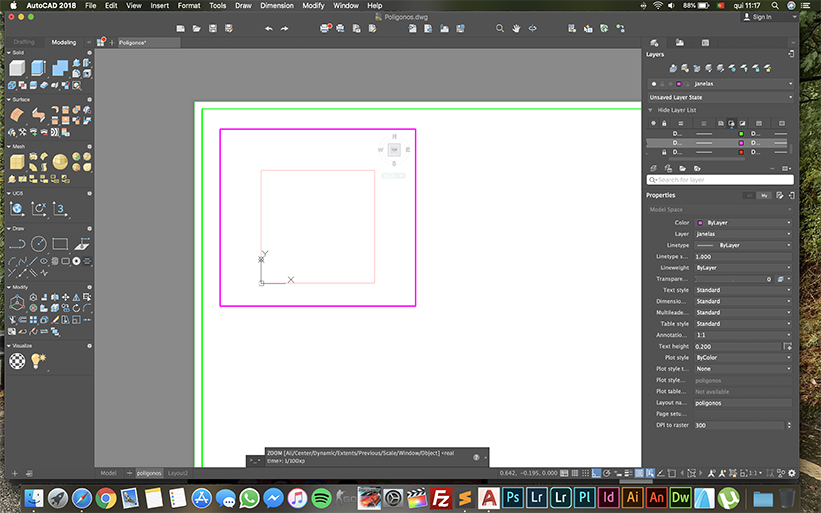Open the Linetype ByLayer dropdown
The height and width of the screenshot is (513, 821).
(x=743, y=246)
